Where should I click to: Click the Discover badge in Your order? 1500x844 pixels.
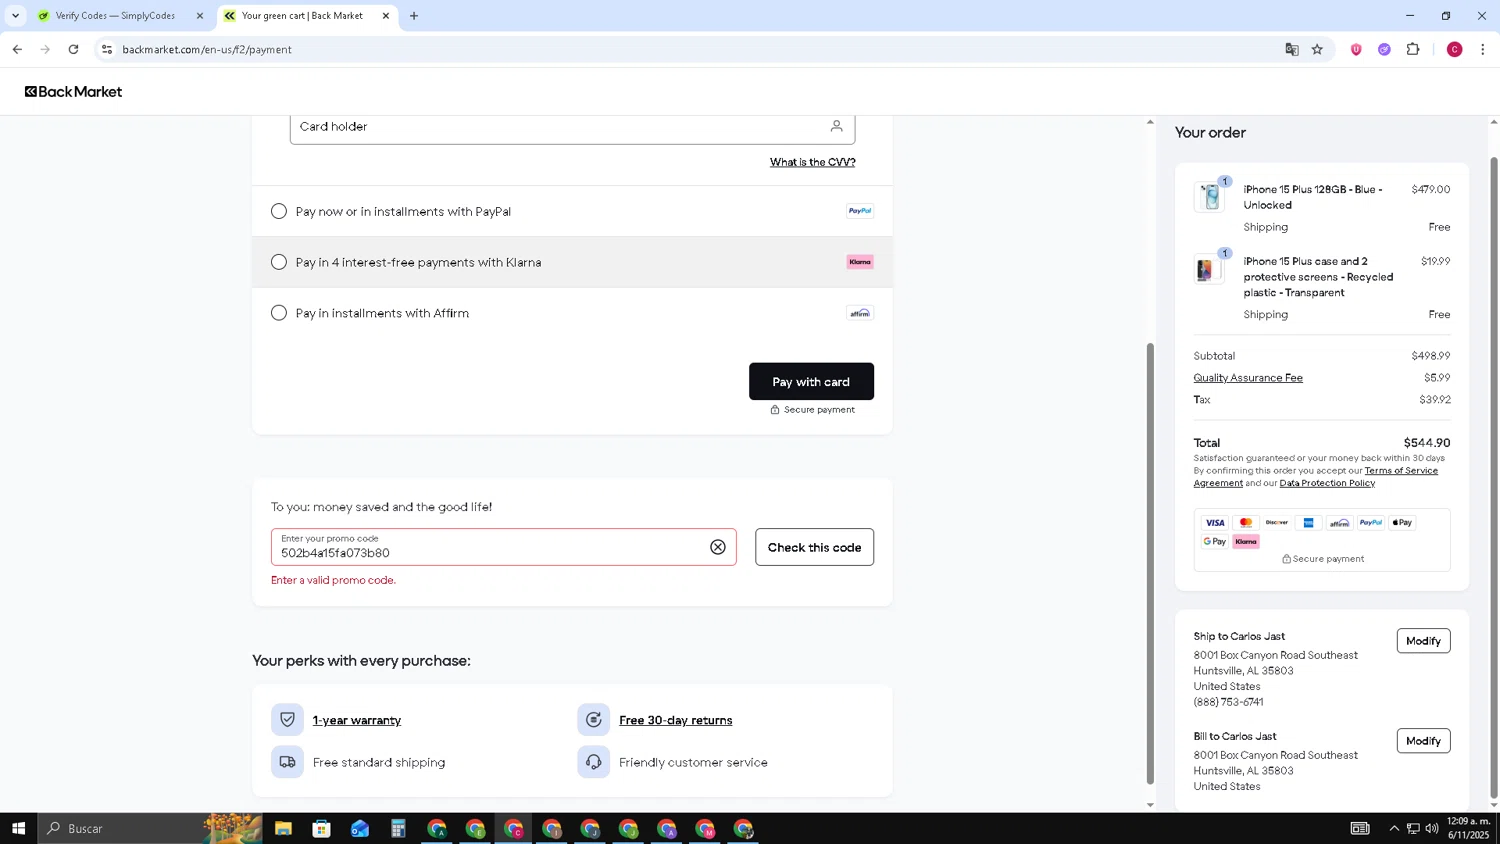point(1277,523)
